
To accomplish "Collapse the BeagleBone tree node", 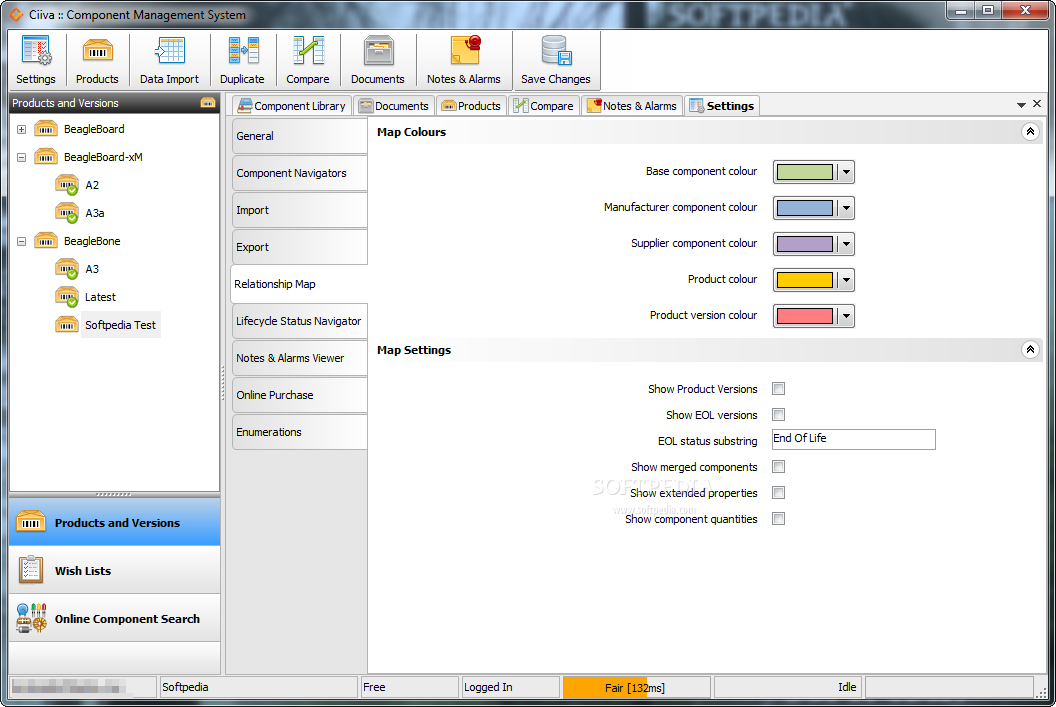I will [x=22, y=241].
